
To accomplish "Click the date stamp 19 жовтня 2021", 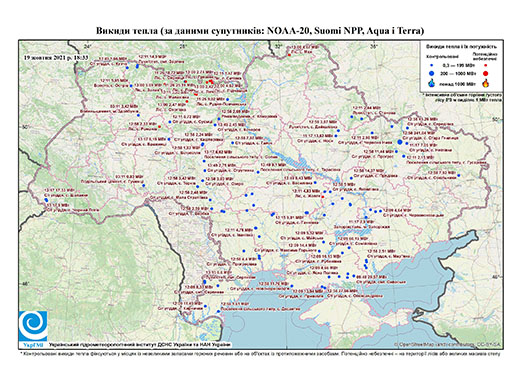I will (x=56, y=57).
